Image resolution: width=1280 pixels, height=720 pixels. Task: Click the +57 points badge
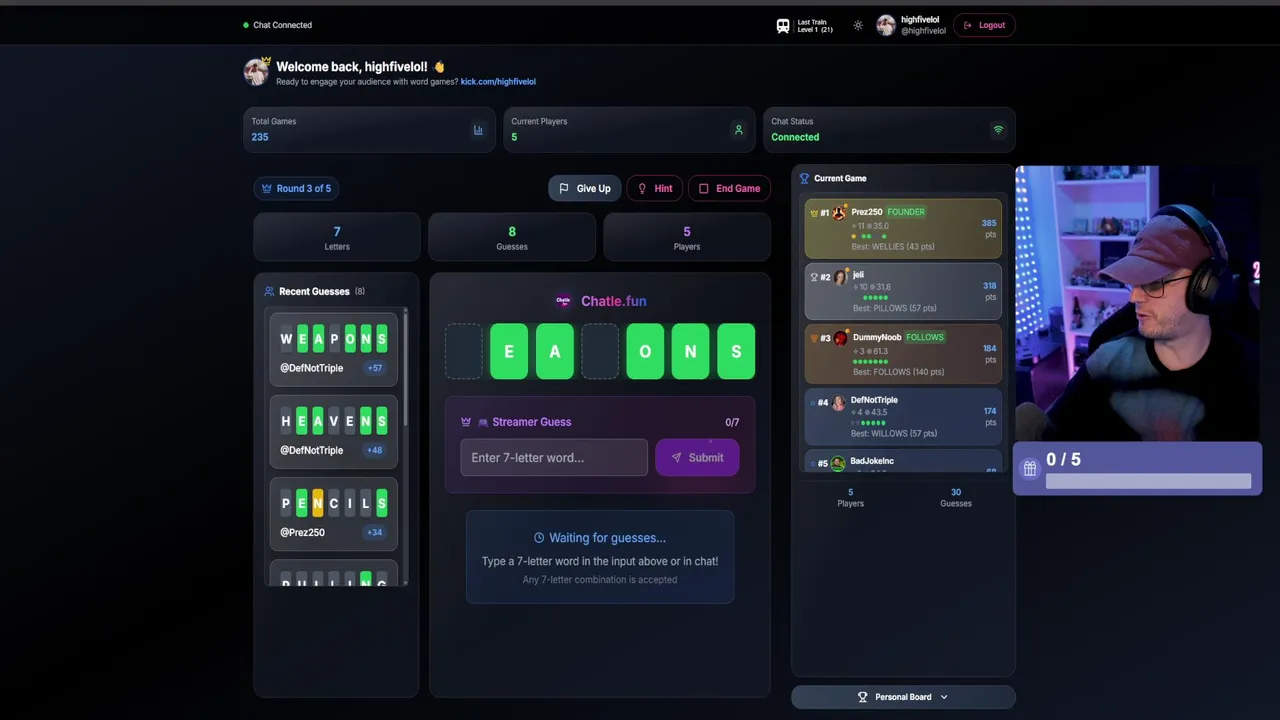coord(375,368)
